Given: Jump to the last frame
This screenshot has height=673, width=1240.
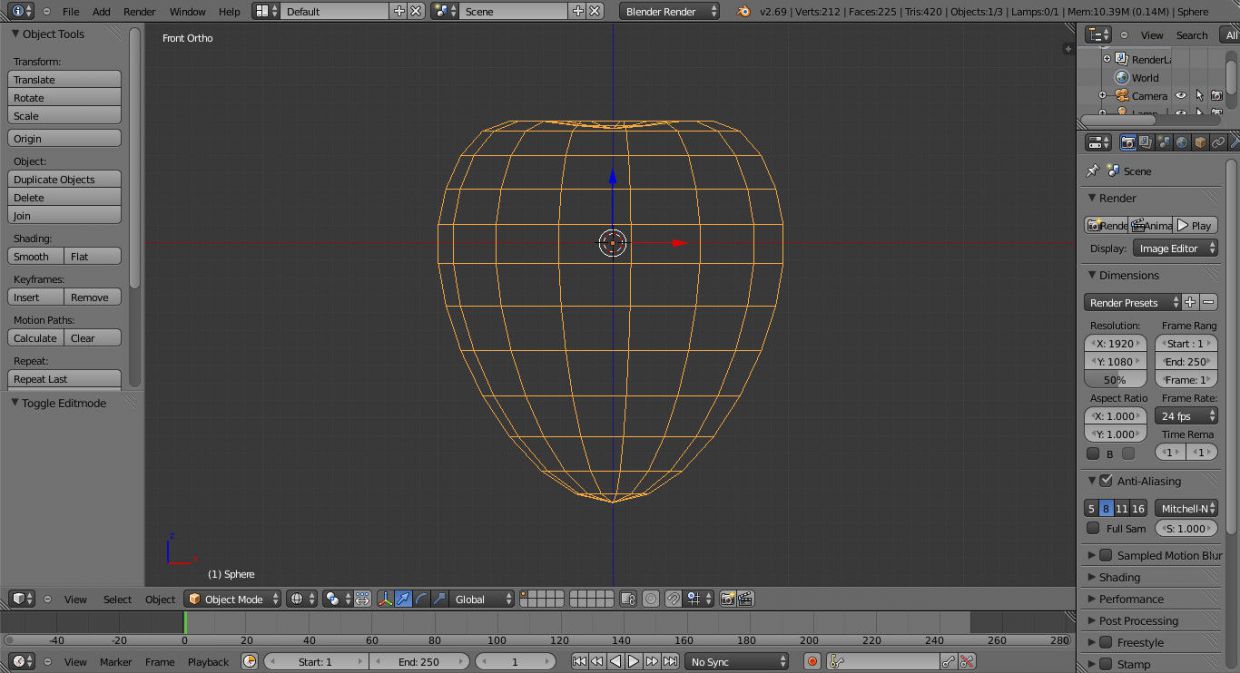Looking at the screenshot, I should [x=670, y=662].
